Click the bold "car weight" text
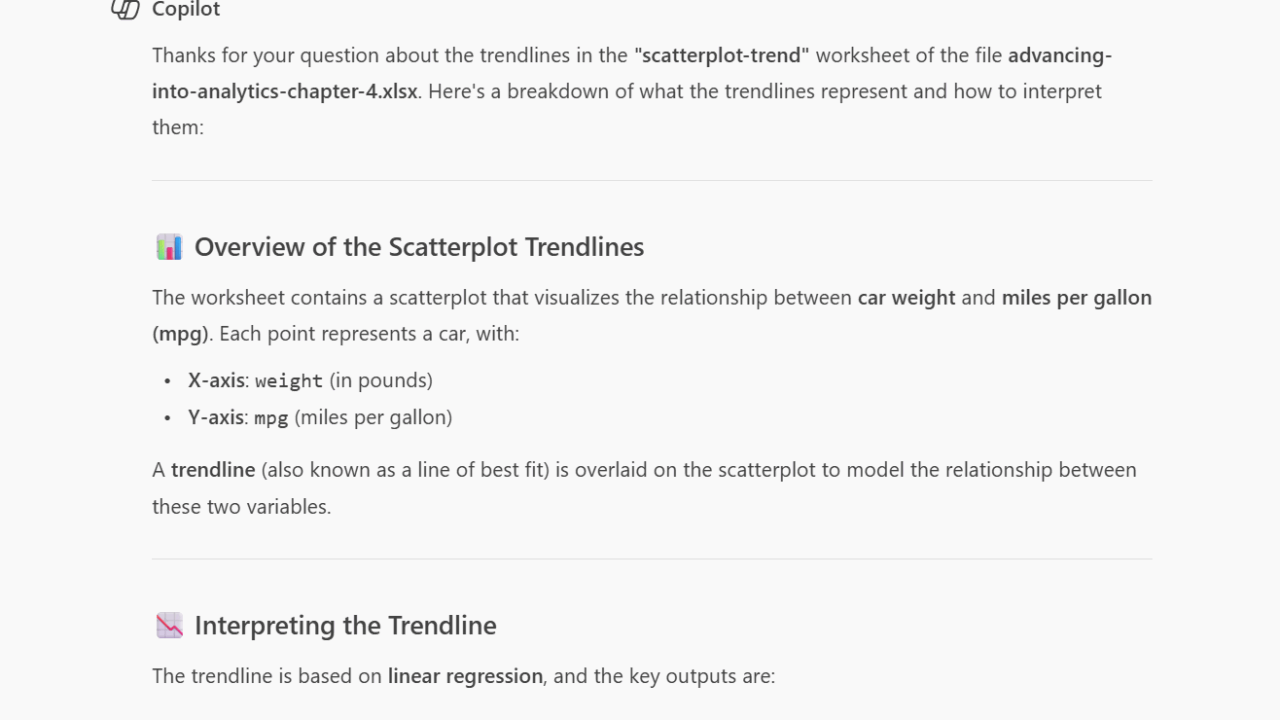This screenshot has height=720, width=1280. (x=906, y=298)
